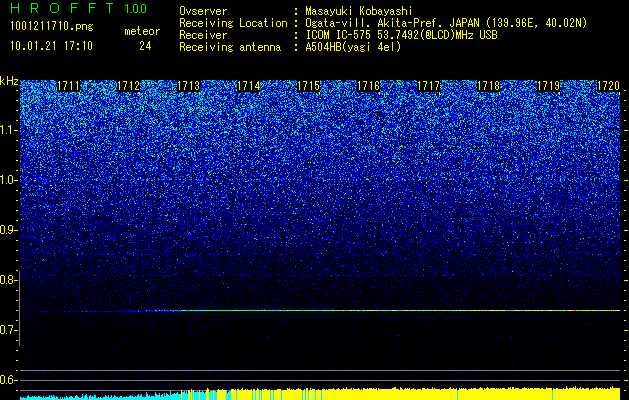
Task: Click the 0.9 frequency axis label
Action: point(8,230)
